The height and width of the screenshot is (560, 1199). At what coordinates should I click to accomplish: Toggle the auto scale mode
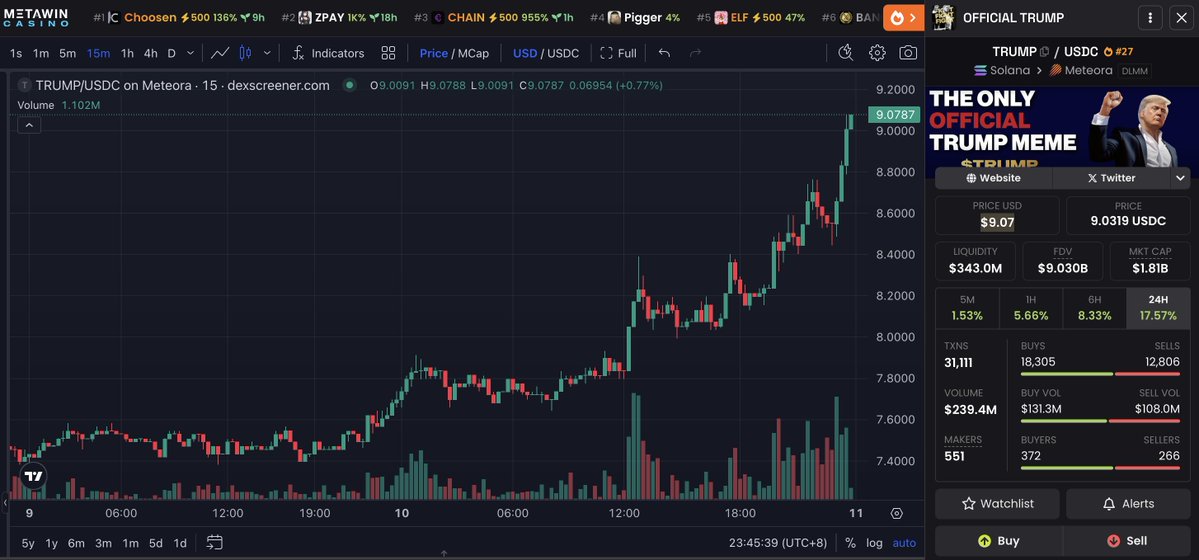(x=904, y=542)
